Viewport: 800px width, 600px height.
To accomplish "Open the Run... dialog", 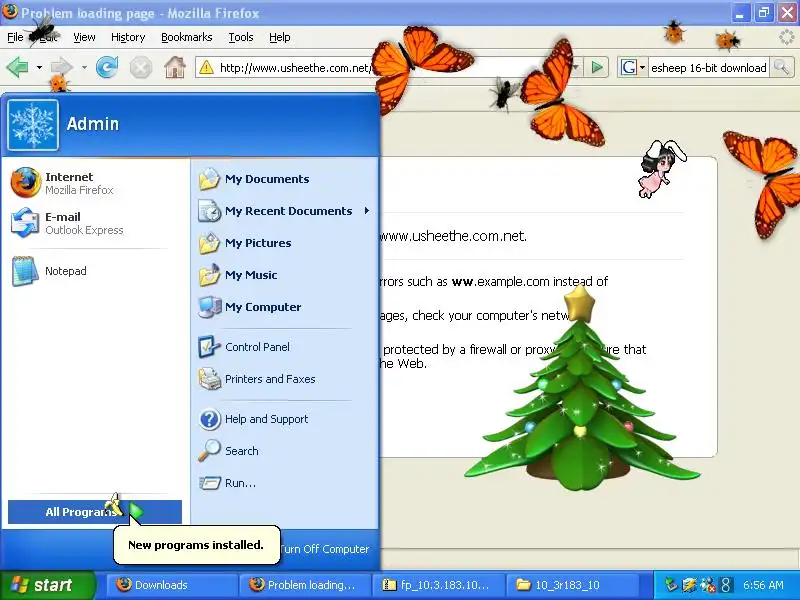I will click(x=285, y=483).
